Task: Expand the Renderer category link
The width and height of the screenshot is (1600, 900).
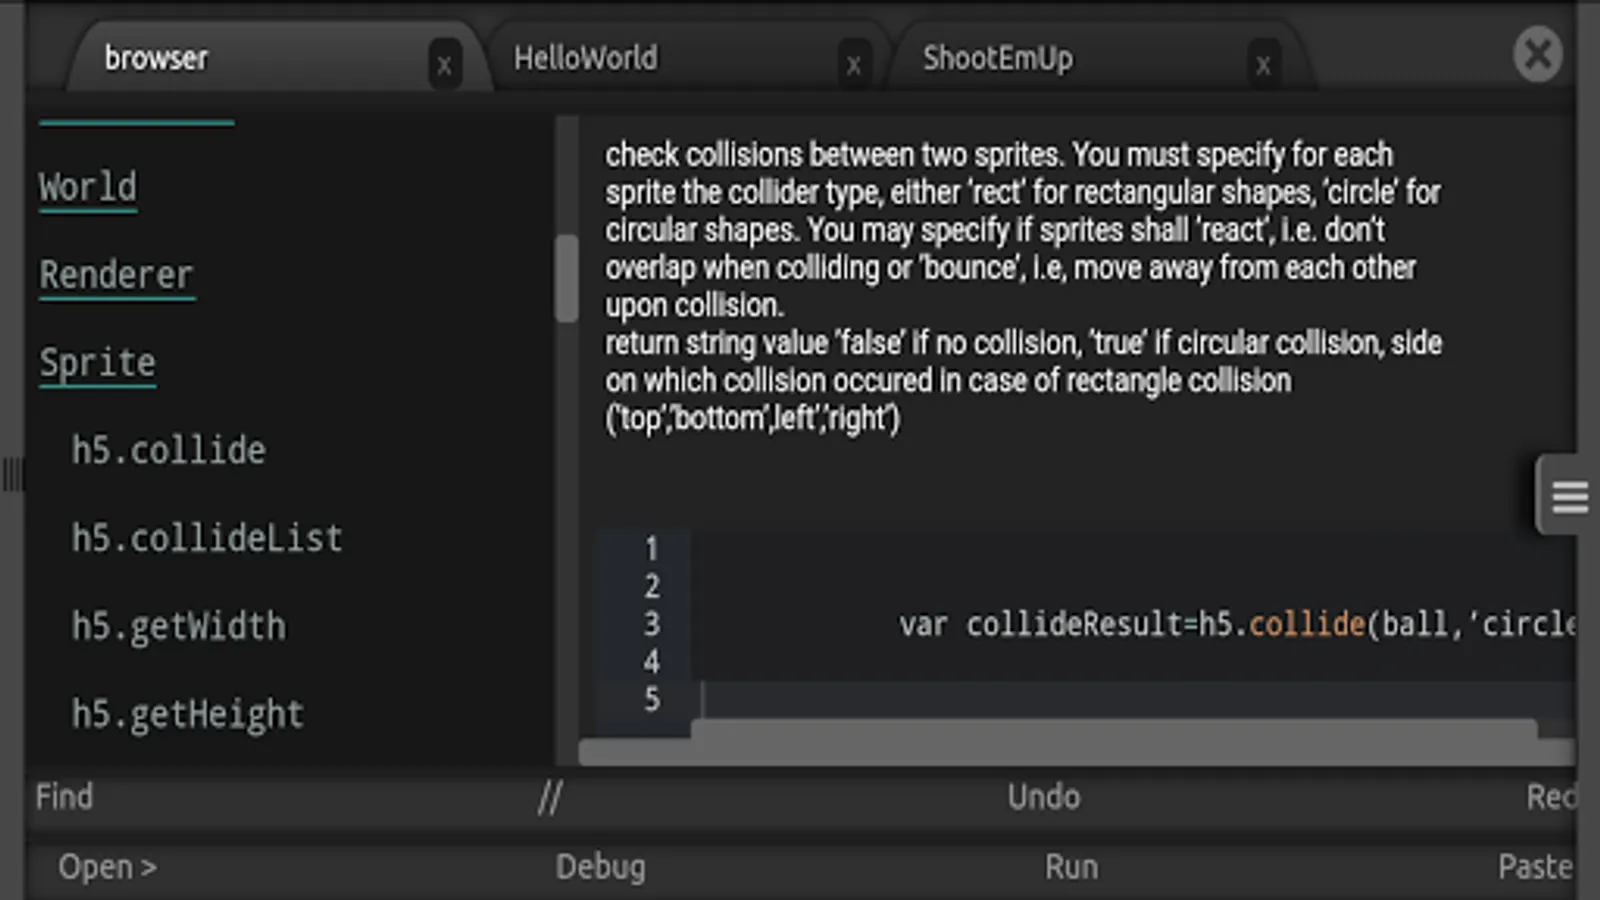Action: [116, 275]
